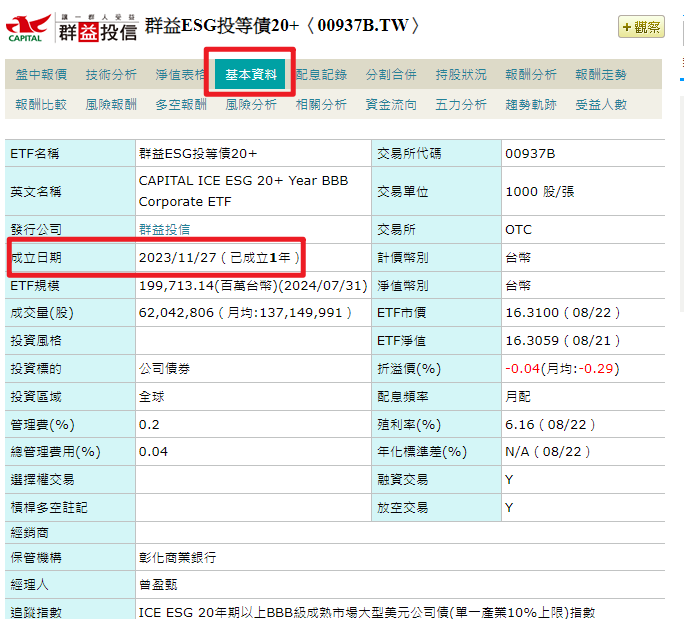Click the 群益投信 issuer company link

[x=164, y=229]
